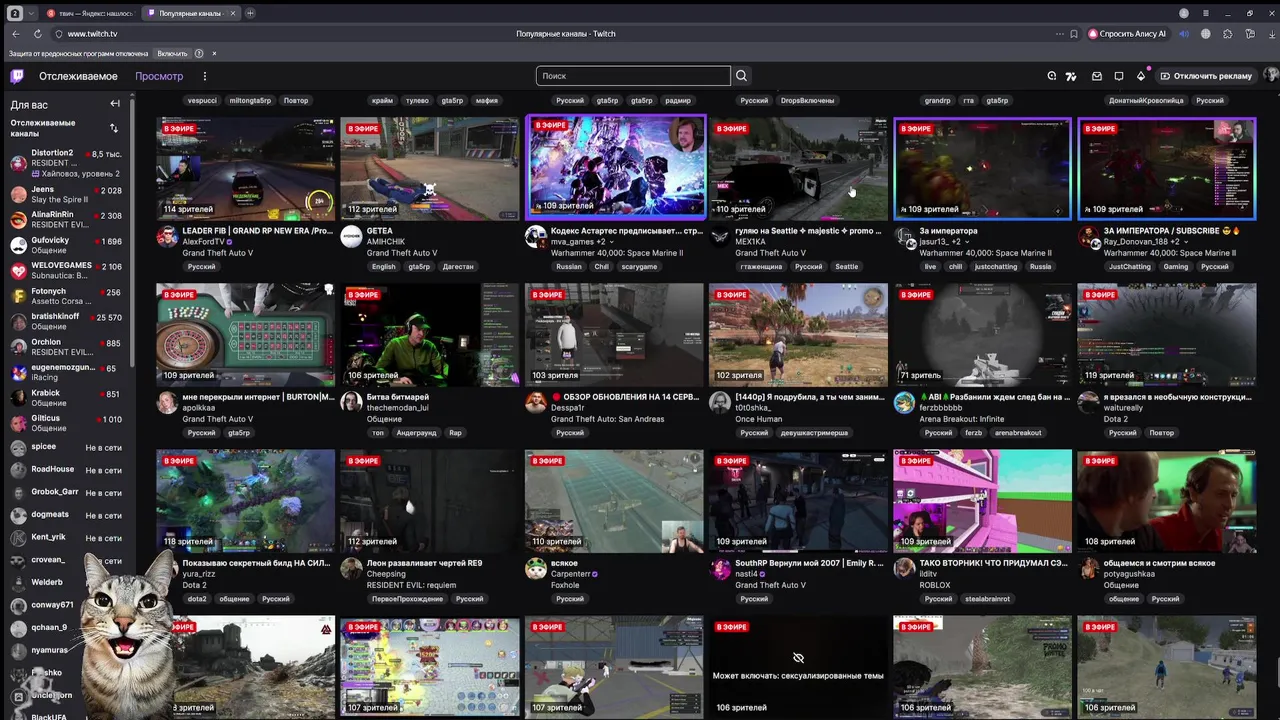
Task: Focus the Twitch Поиск search field
Action: [x=633, y=76]
